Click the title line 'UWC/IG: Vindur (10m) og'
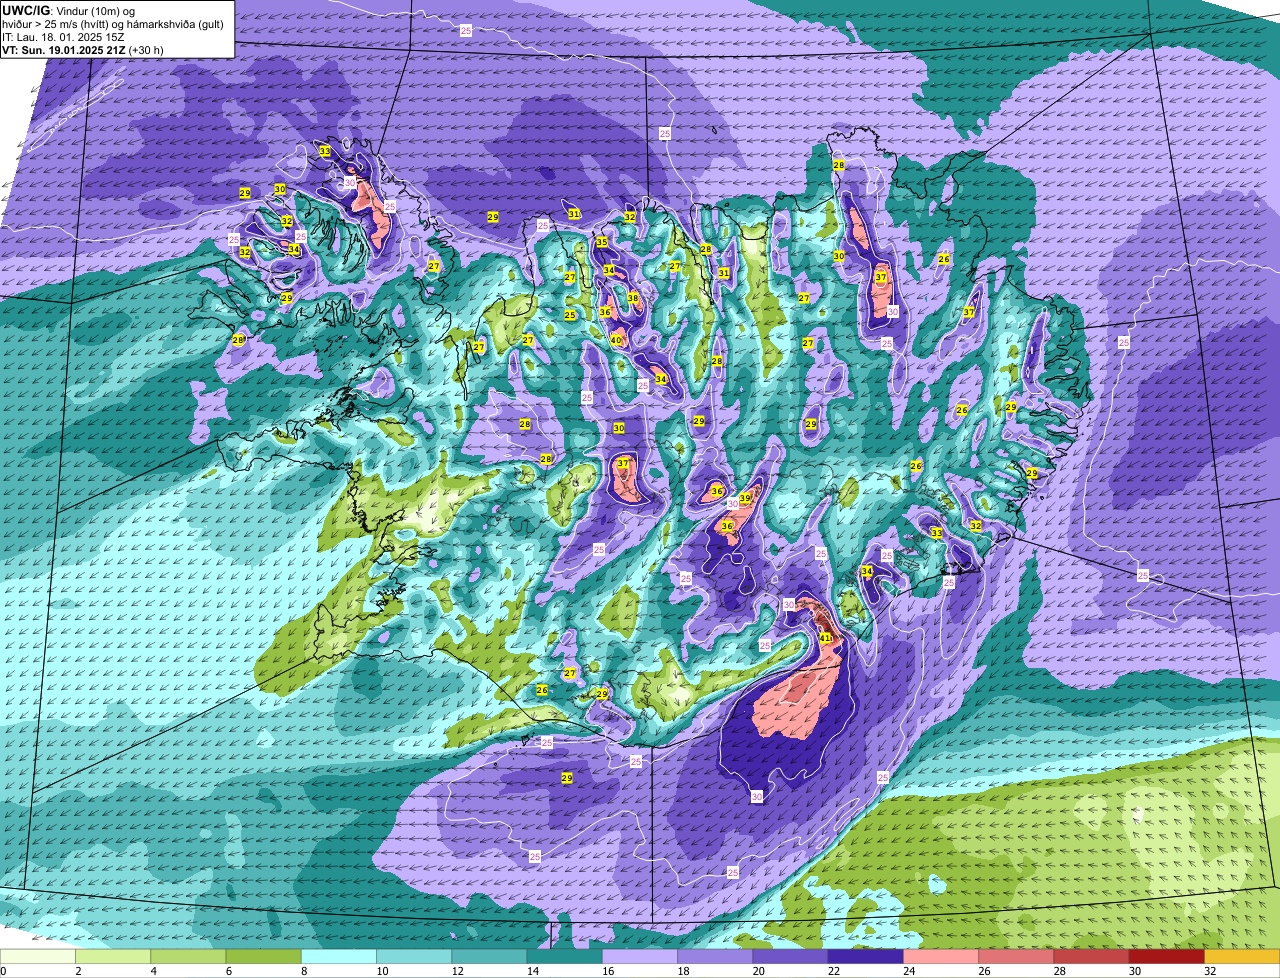The width and height of the screenshot is (1280, 978). pyautogui.click(x=69, y=10)
